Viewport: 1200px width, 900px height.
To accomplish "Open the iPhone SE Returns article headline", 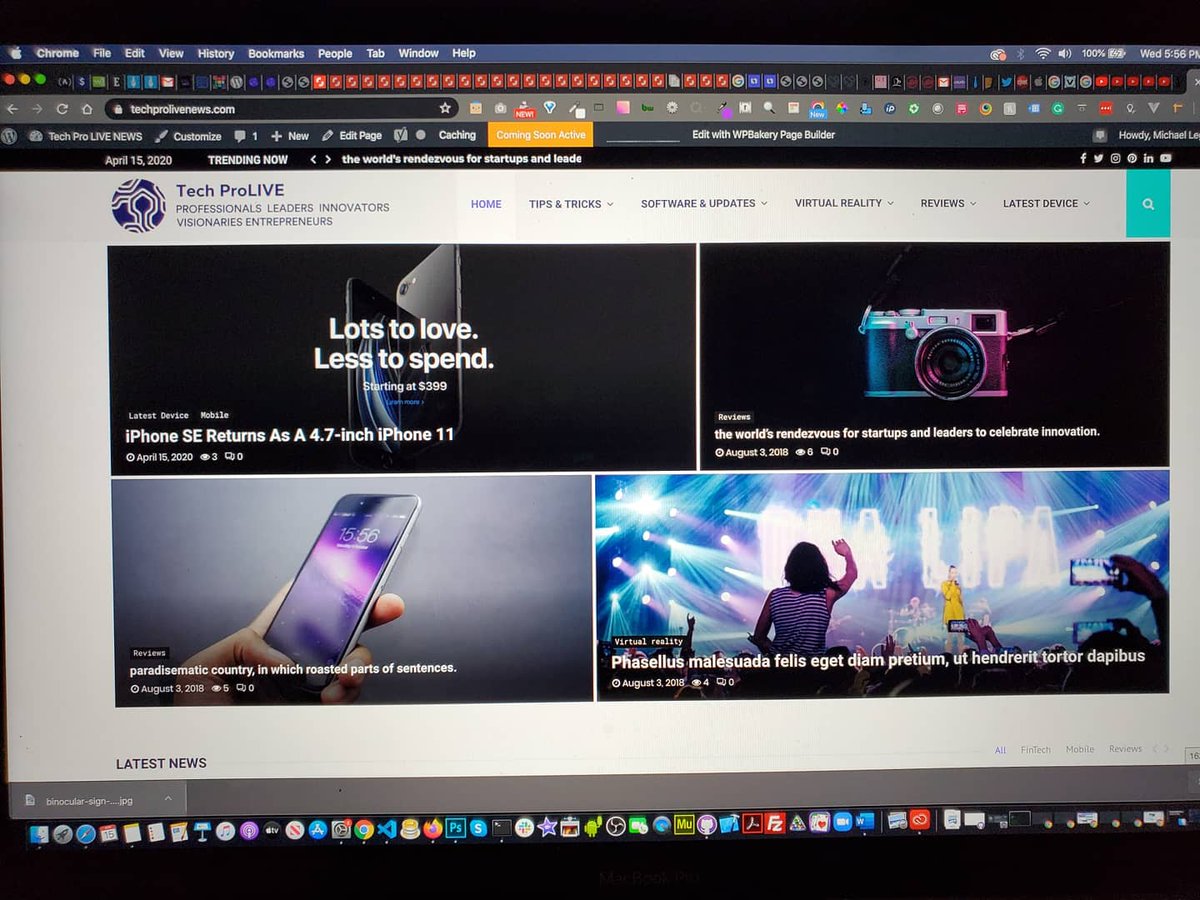I will (289, 435).
